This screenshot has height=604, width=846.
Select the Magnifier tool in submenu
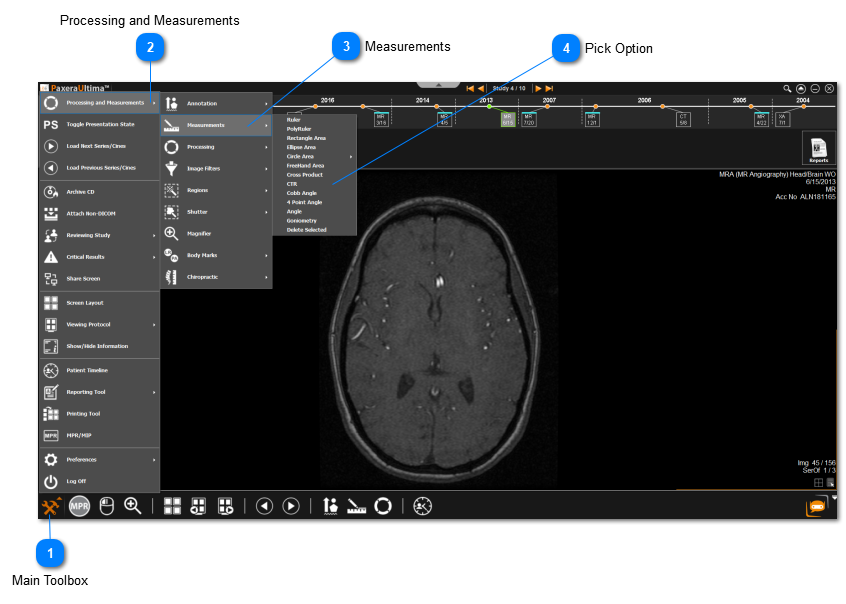pyautogui.click(x=198, y=233)
